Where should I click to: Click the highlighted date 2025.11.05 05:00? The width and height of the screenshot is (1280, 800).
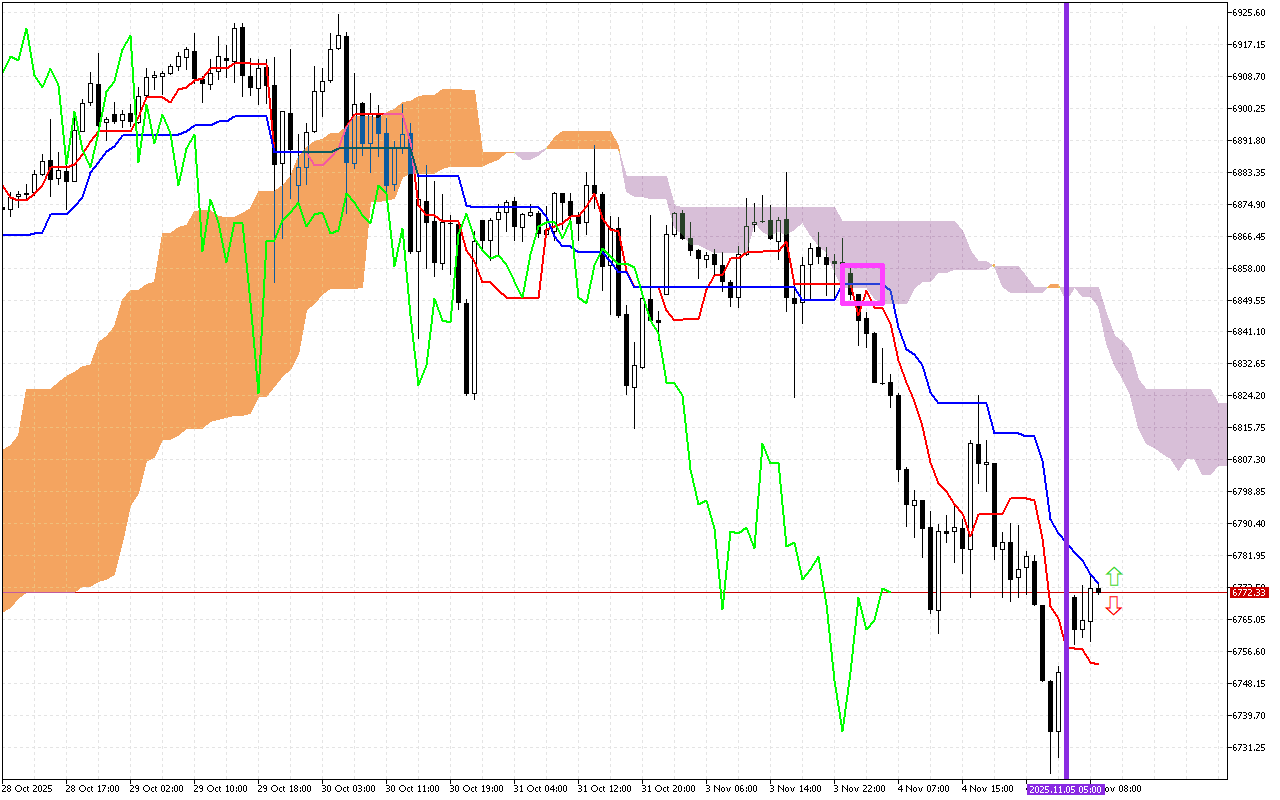1066,789
